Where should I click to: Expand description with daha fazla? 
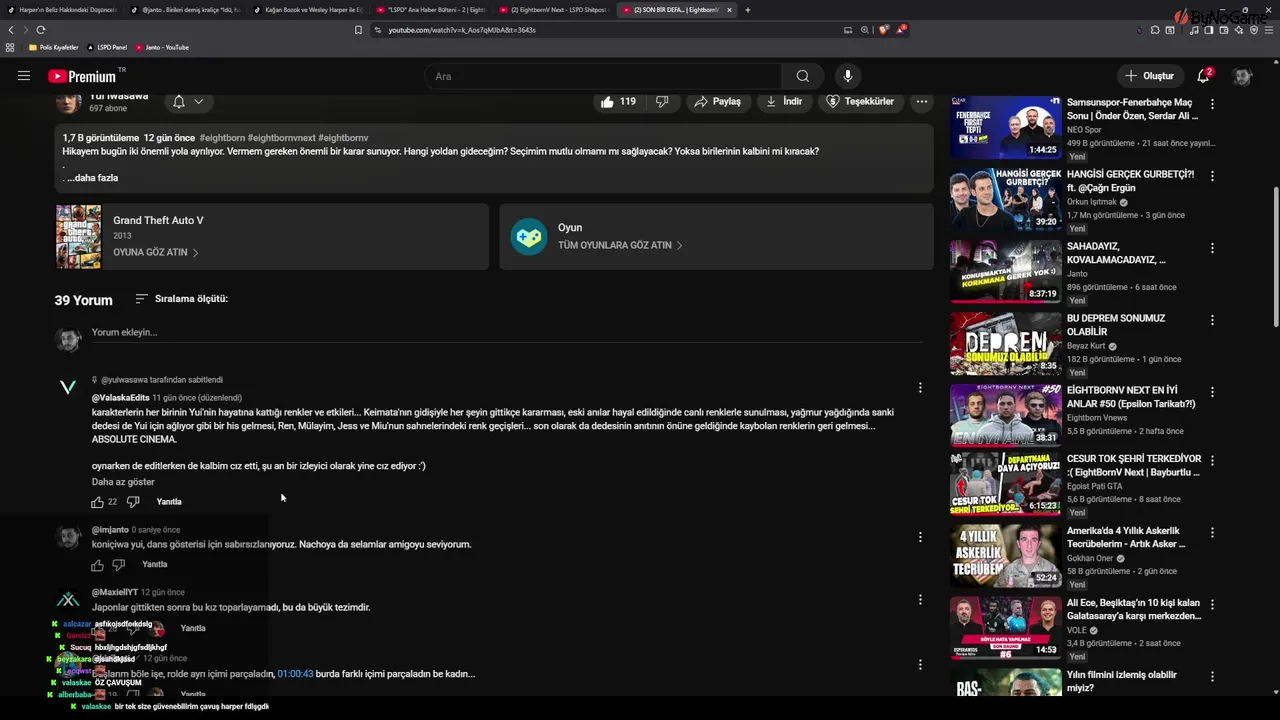coord(94,178)
